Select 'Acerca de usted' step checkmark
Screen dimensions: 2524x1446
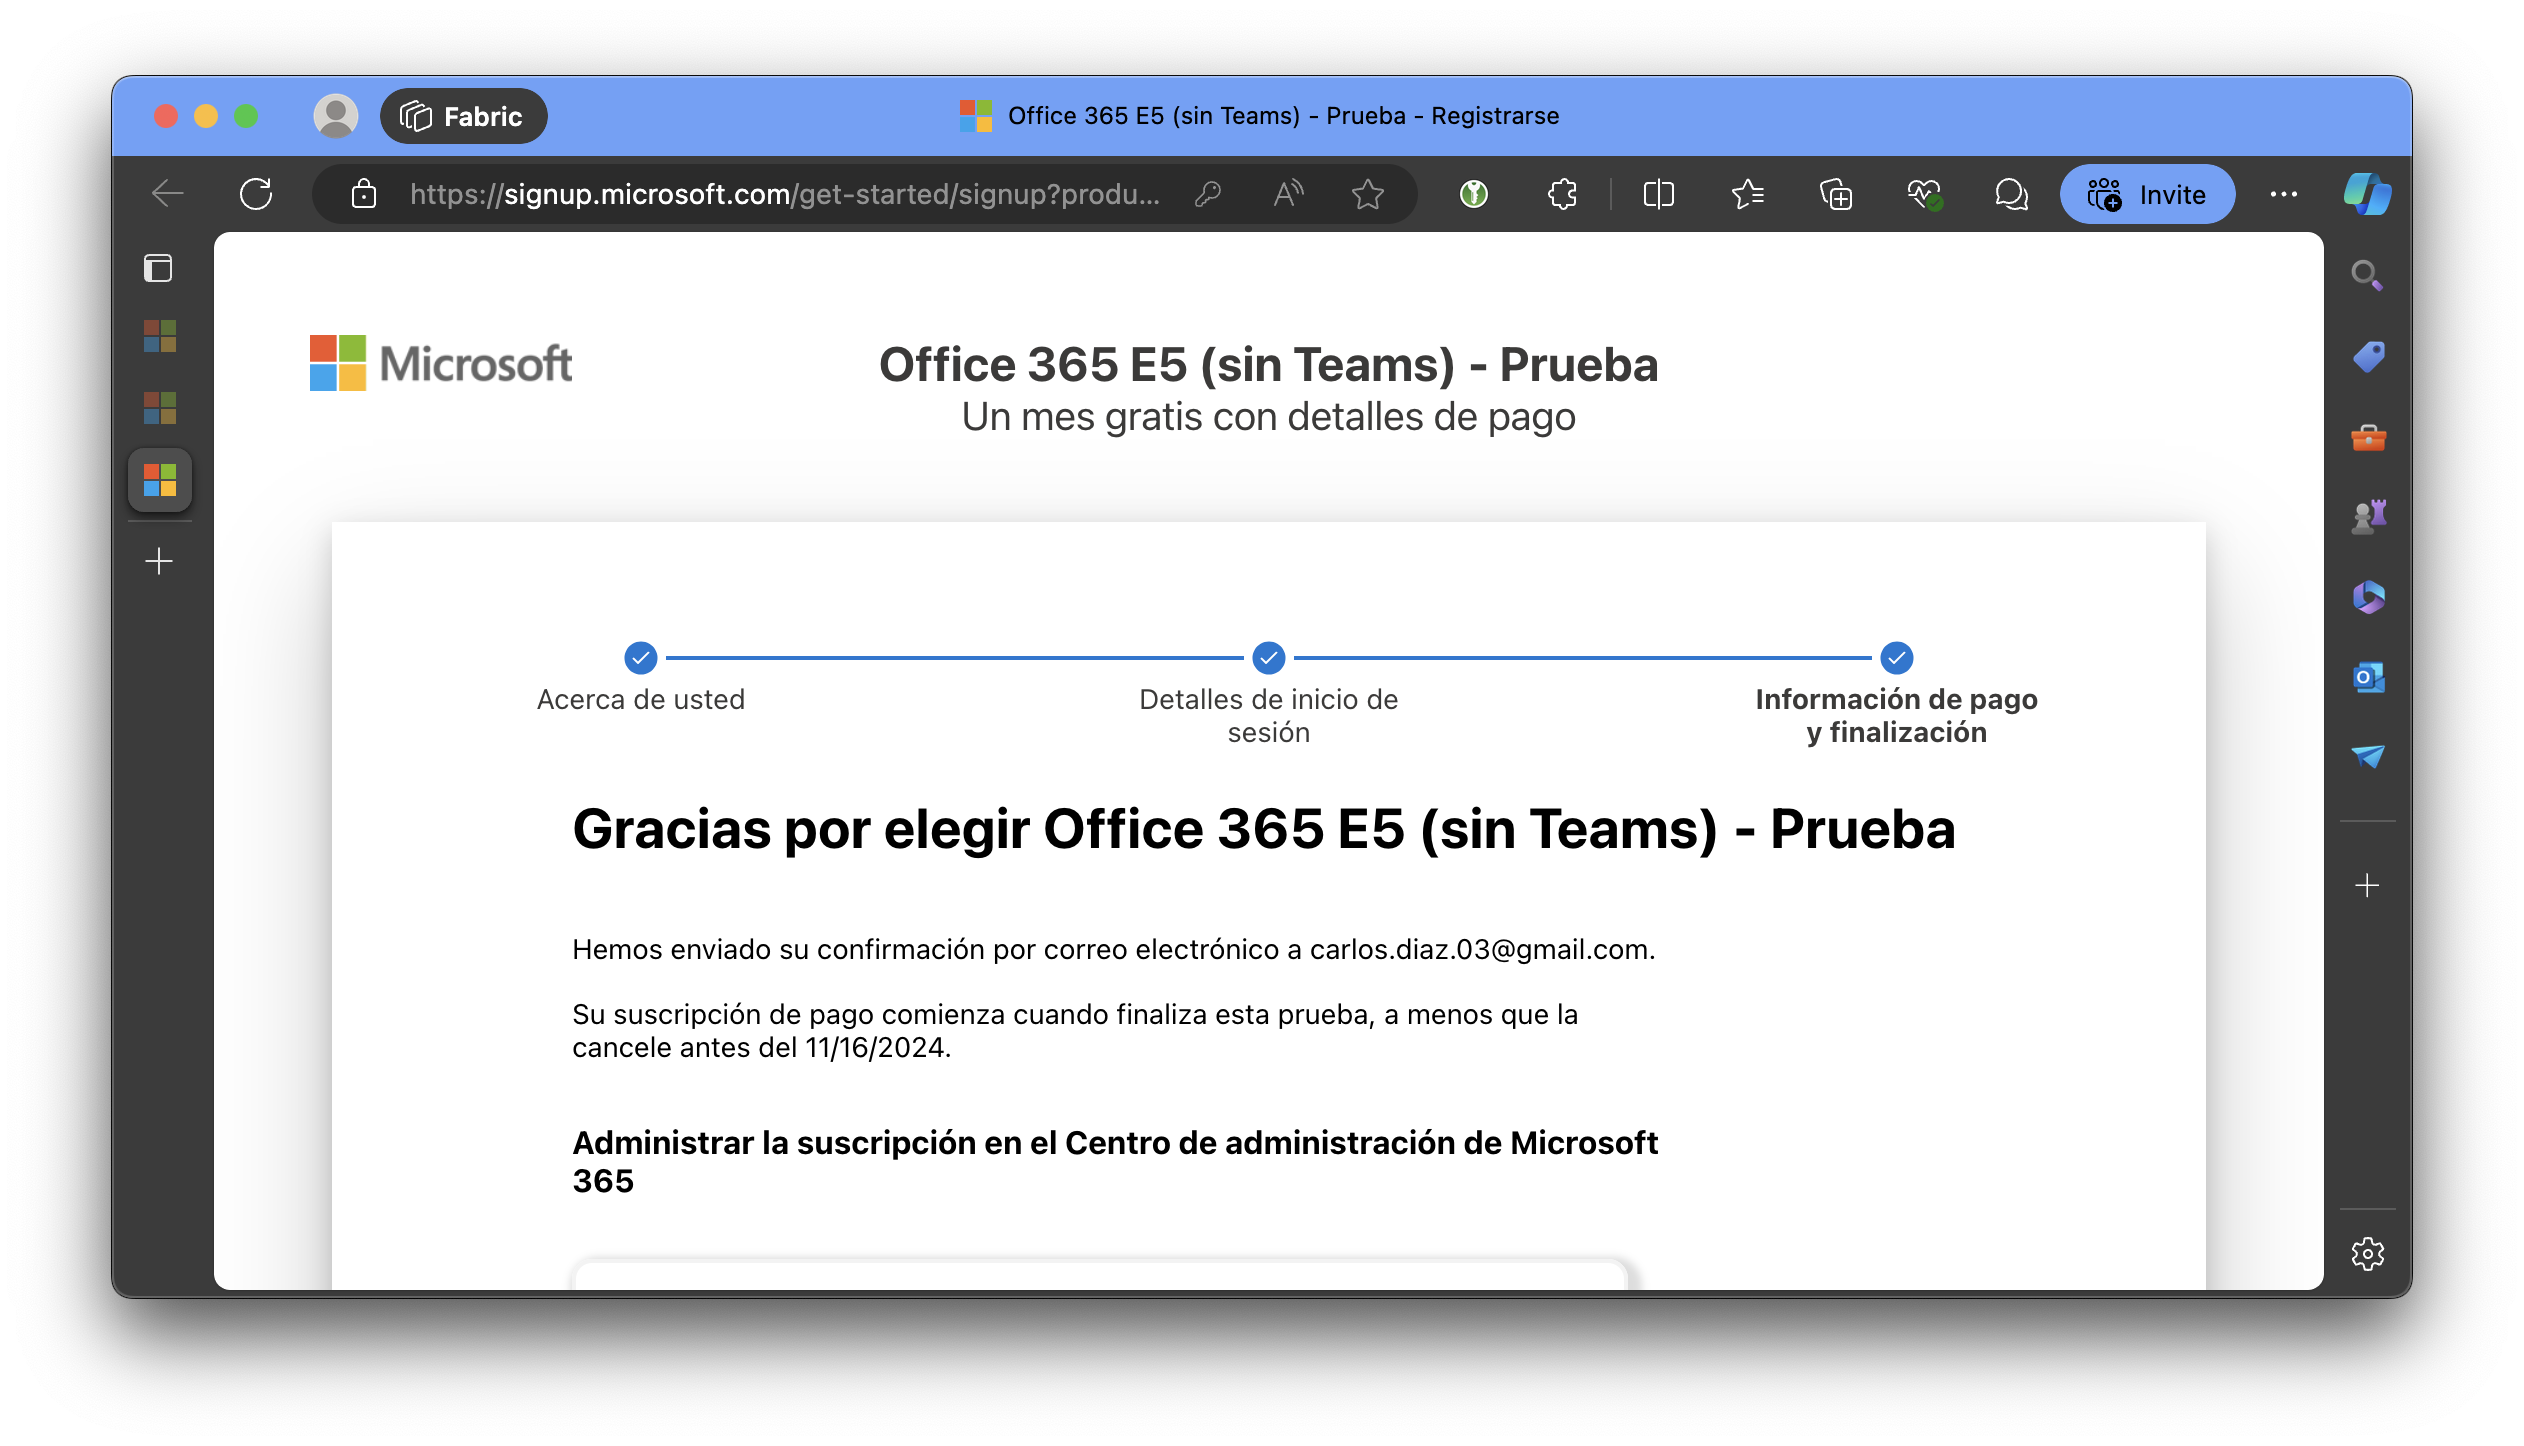click(641, 658)
